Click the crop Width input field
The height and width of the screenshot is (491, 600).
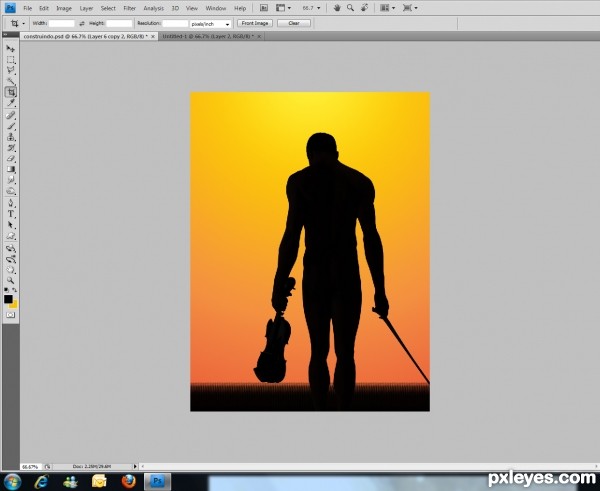(x=62, y=24)
